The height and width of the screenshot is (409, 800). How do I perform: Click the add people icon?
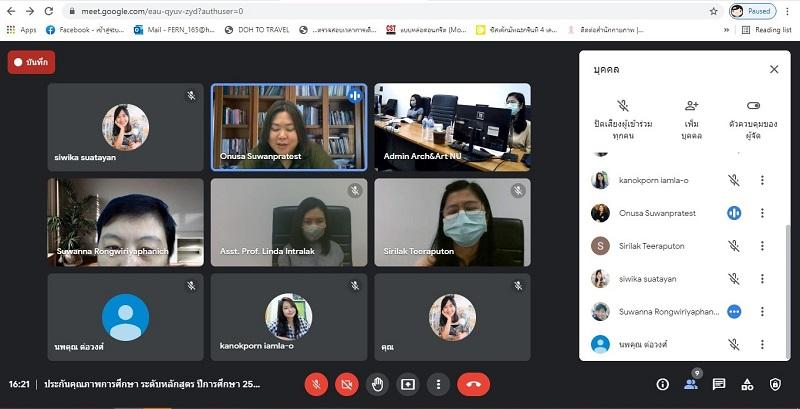[692, 106]
